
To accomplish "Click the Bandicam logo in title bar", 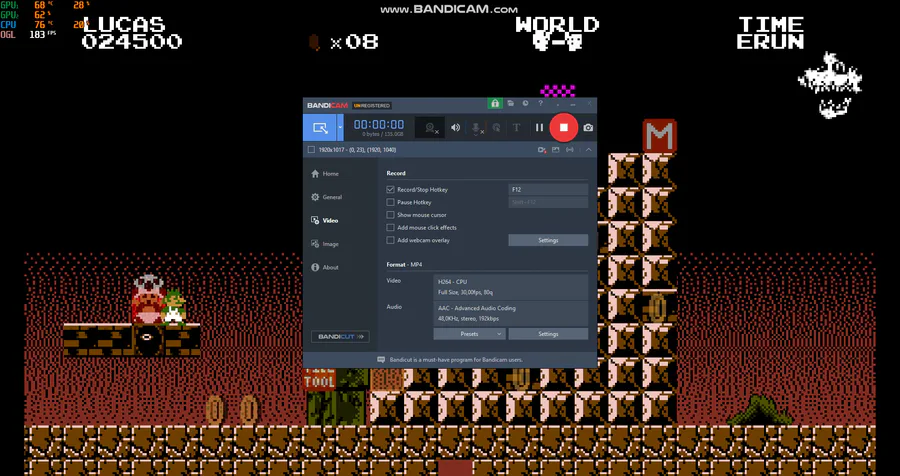I will (x=327, y=106).
